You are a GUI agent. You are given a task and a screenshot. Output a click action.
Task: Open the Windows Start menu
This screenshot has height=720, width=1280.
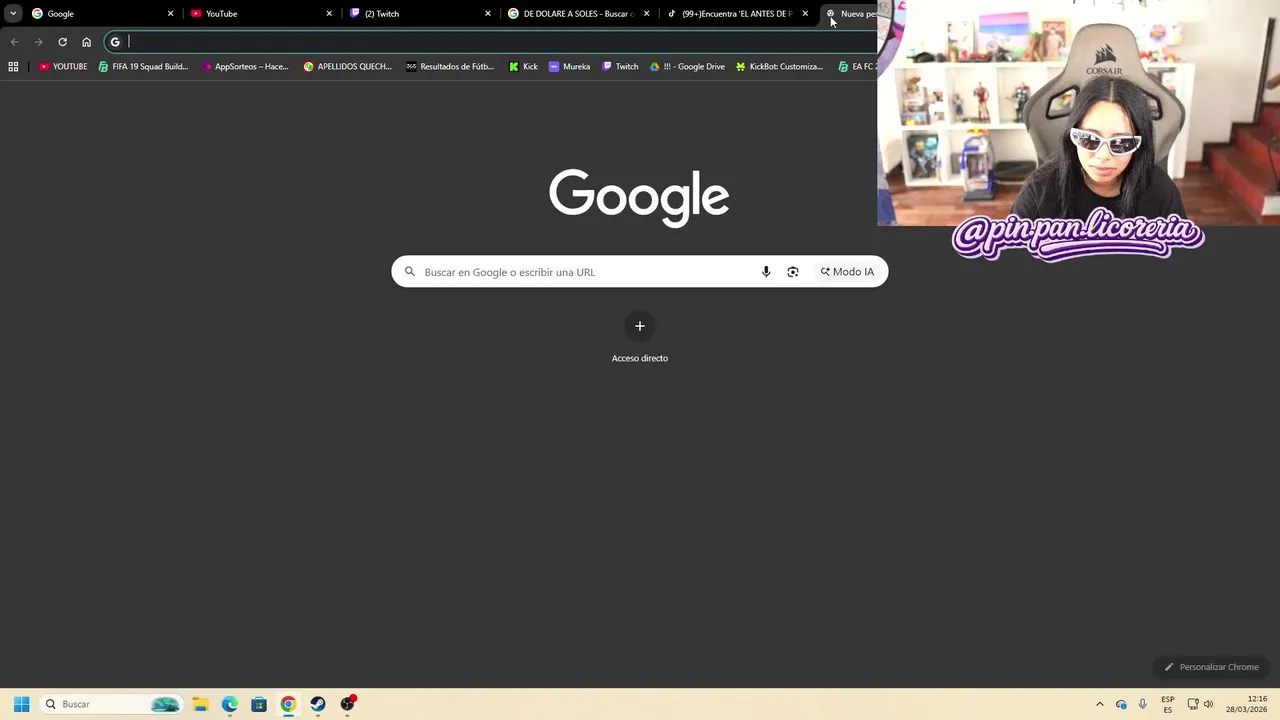pyautogui.click(x=21, y=704)
